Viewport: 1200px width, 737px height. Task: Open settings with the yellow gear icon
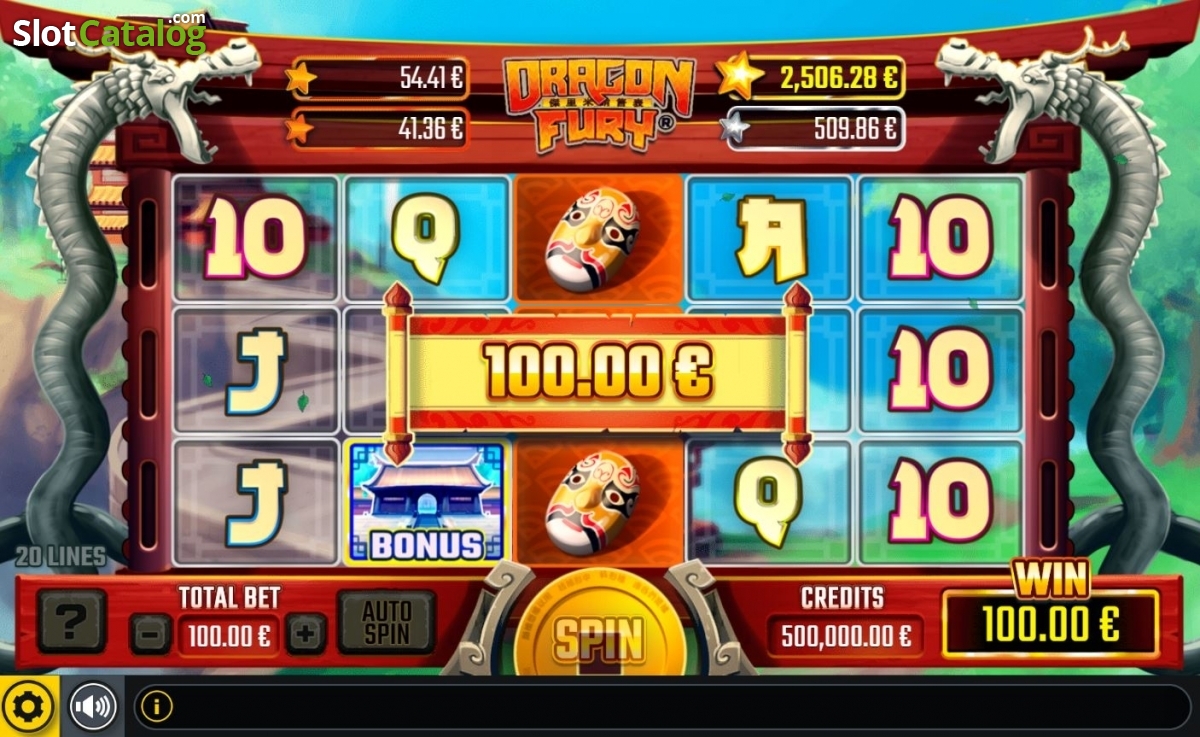pyautogui.click(x=29, y=707)
